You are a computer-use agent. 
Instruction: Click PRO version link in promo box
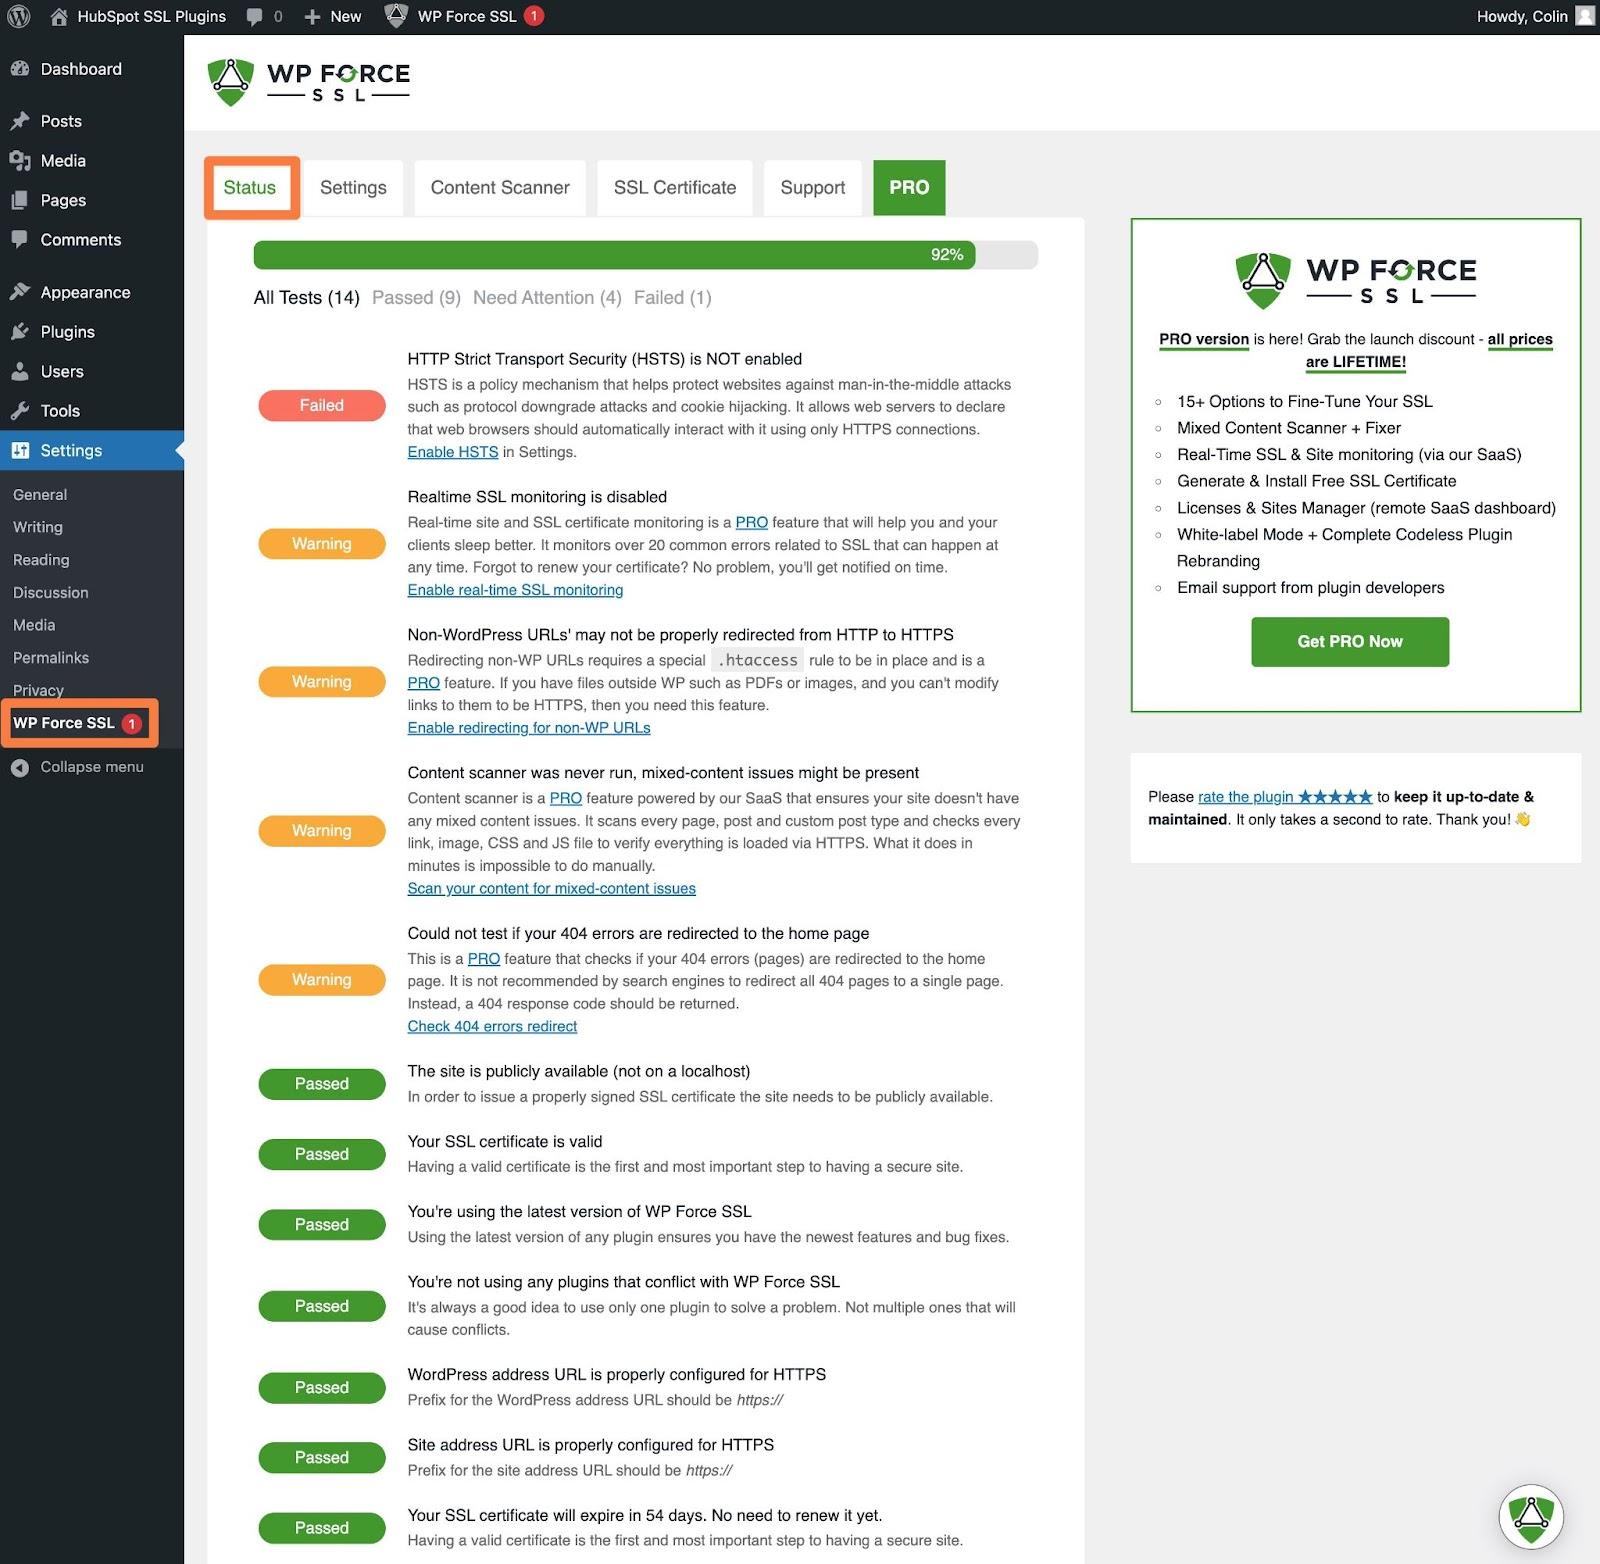[x=1204, y=339]
